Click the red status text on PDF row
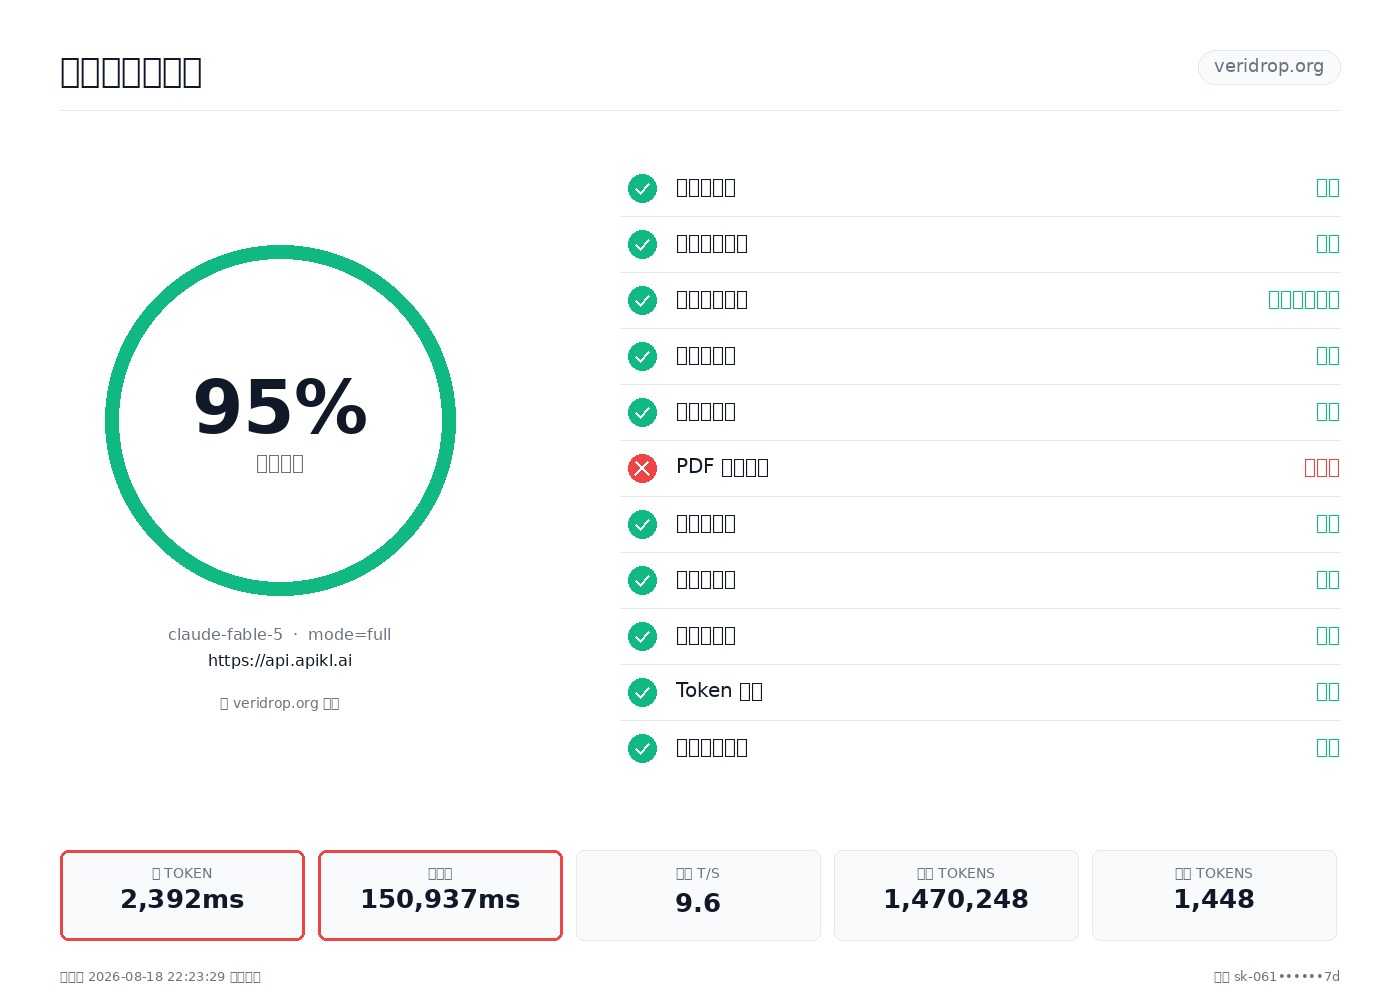This screenshot has width=1400, height=1000. 1322,468
